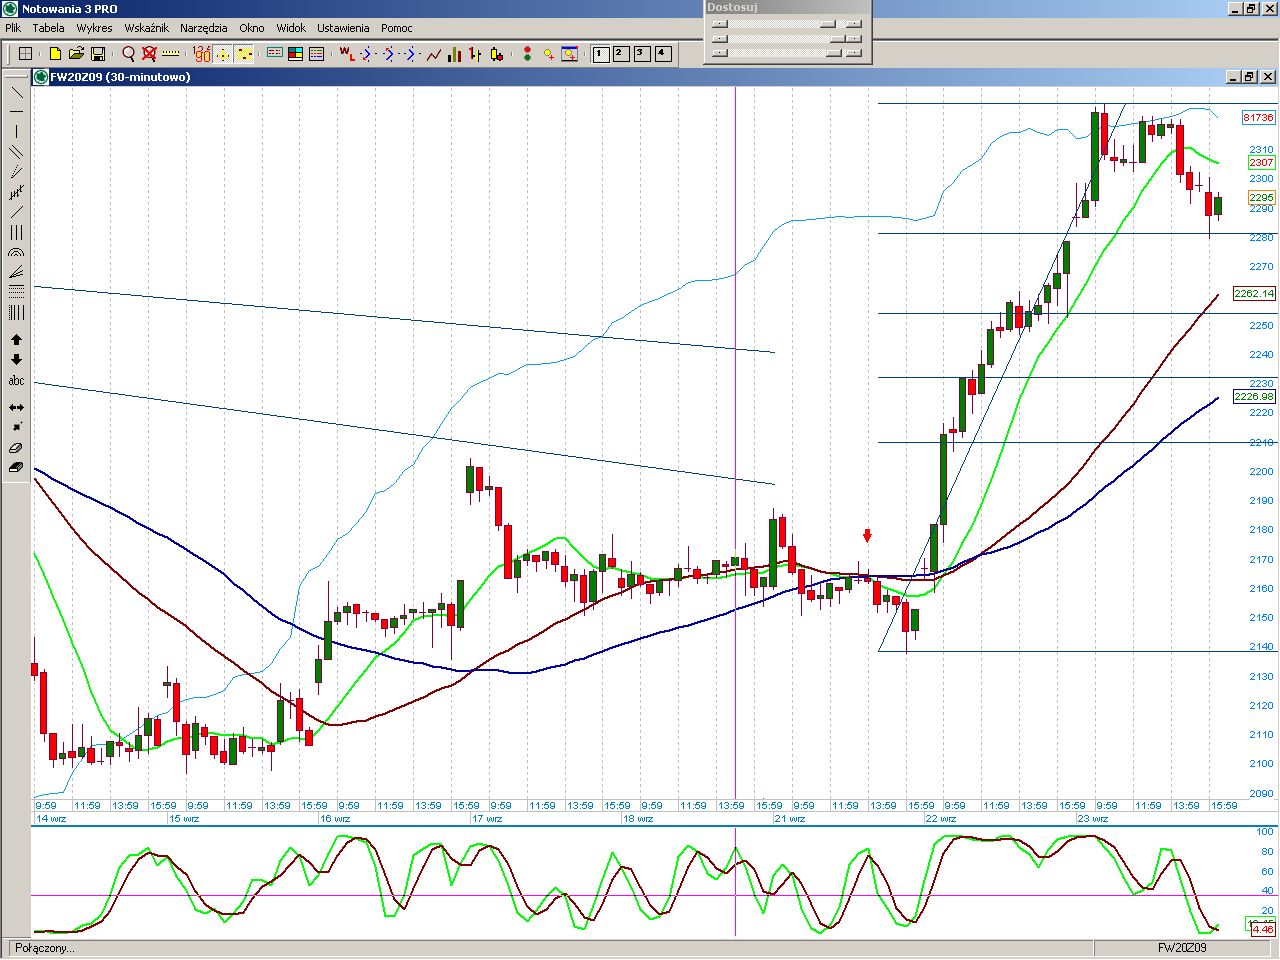The width and height of the screenshot is (1280, 960).
Task: Open file using the folder icon
Action: (76, 53)
